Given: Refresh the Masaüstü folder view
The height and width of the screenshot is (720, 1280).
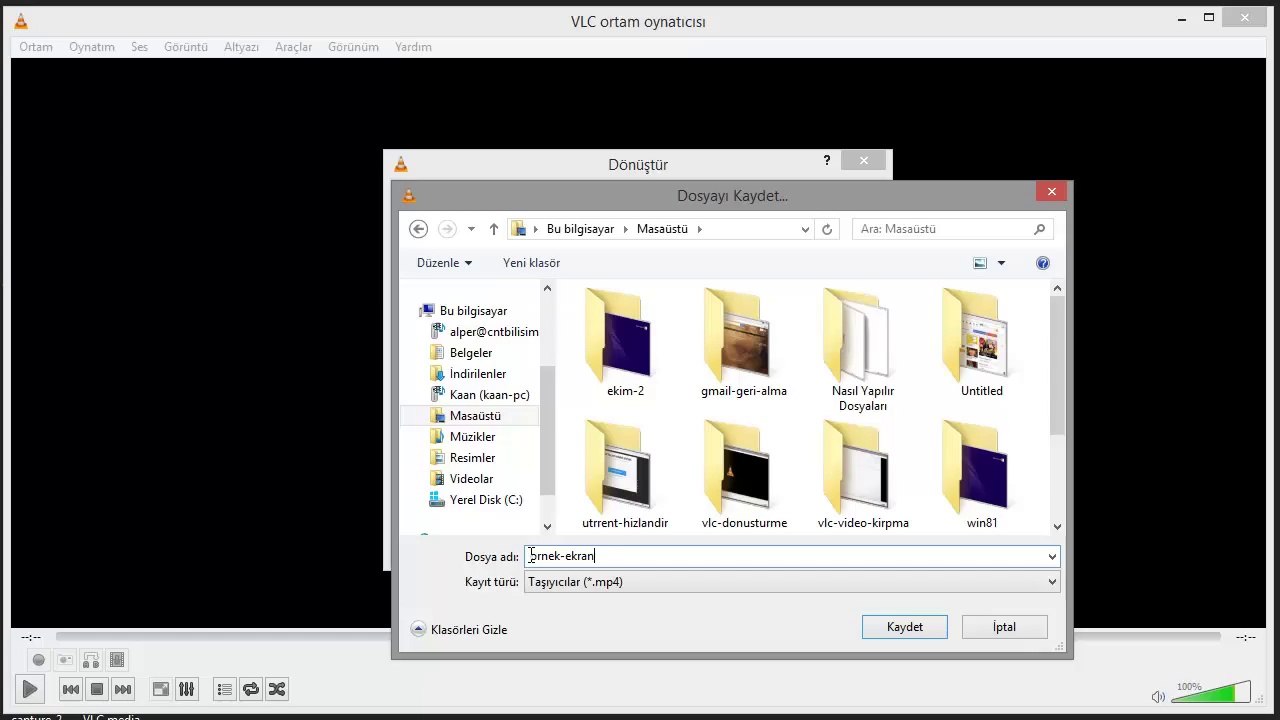Looking at the screenshot, I should [827, 229].
